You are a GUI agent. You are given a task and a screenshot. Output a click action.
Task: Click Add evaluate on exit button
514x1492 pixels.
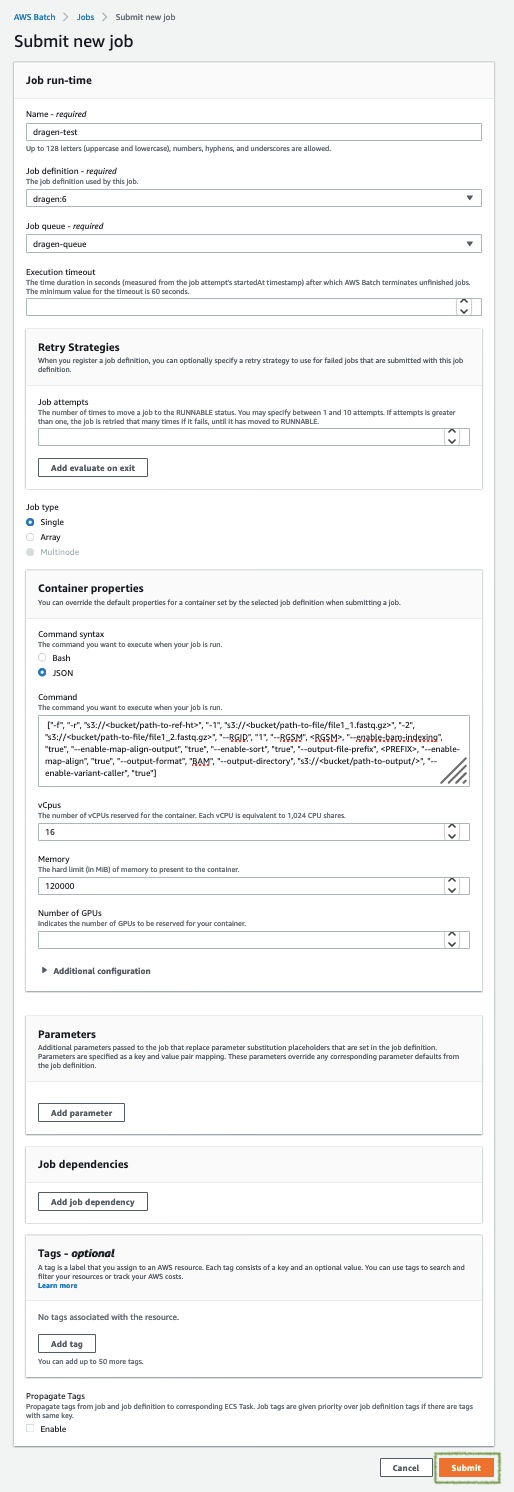[93, 467]
